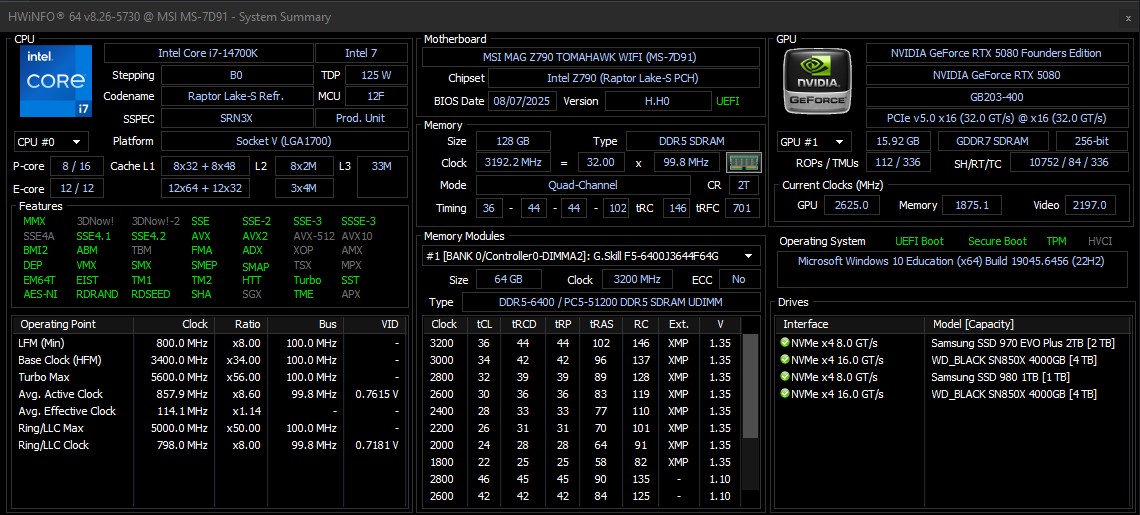Click the Secure Boot status label
Viewport: 1140px width, 515px height.
997,241
